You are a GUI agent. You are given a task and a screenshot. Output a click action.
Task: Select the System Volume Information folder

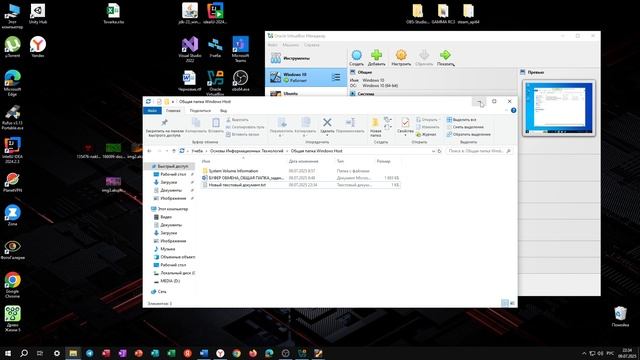coord(233,171)
